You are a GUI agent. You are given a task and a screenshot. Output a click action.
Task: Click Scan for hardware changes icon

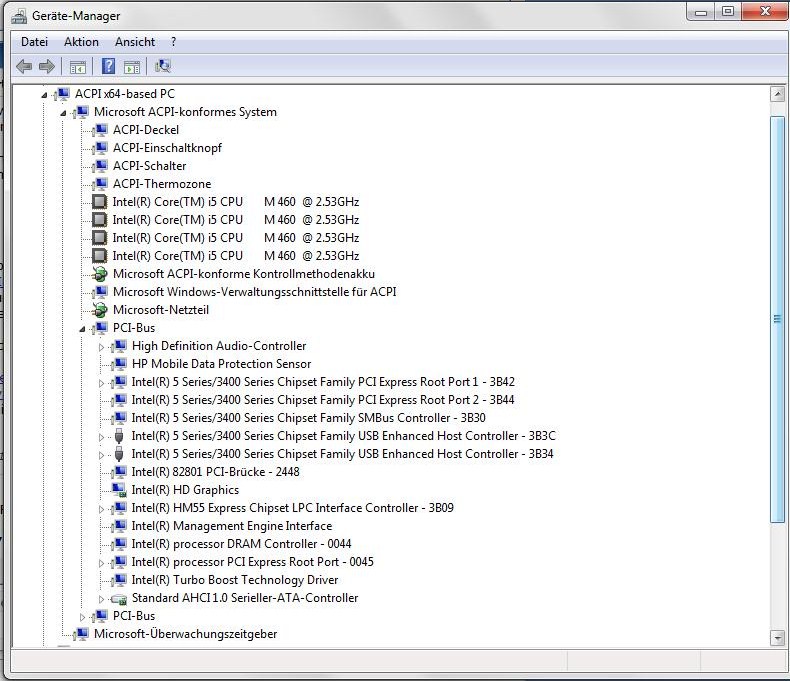163,66
